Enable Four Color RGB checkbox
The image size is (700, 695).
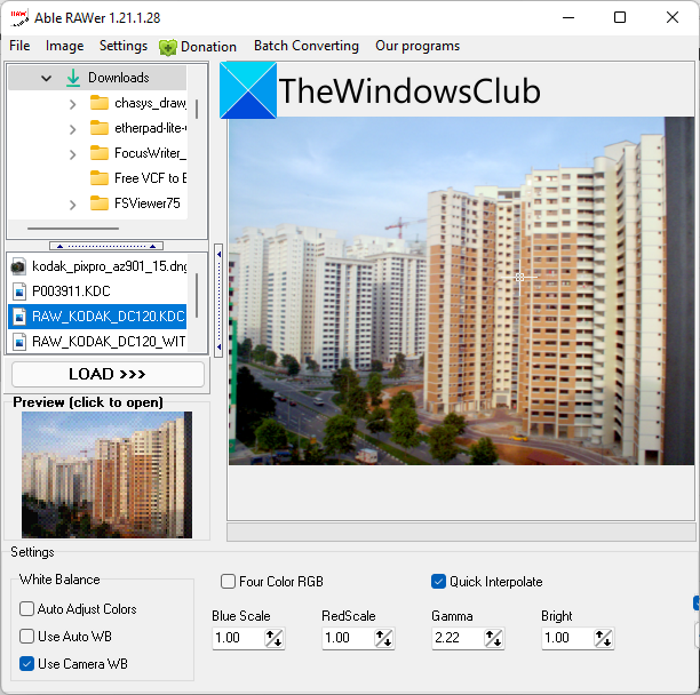point(228,581)
